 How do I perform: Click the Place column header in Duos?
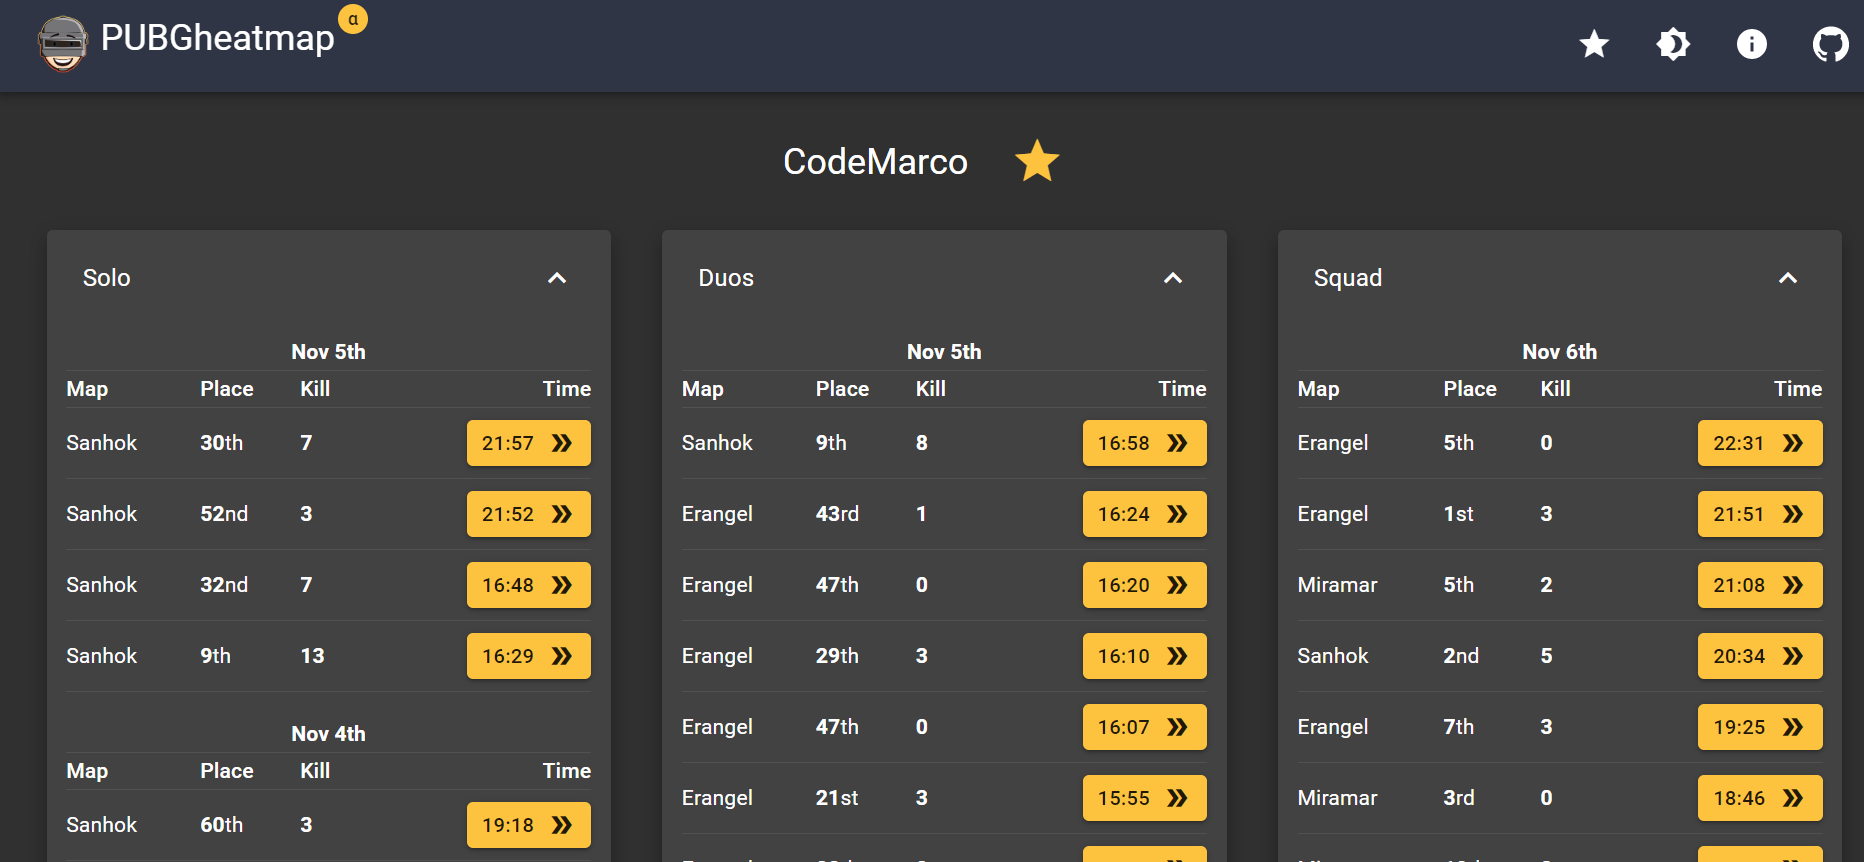pyautogui.click(x=842, y=389)
